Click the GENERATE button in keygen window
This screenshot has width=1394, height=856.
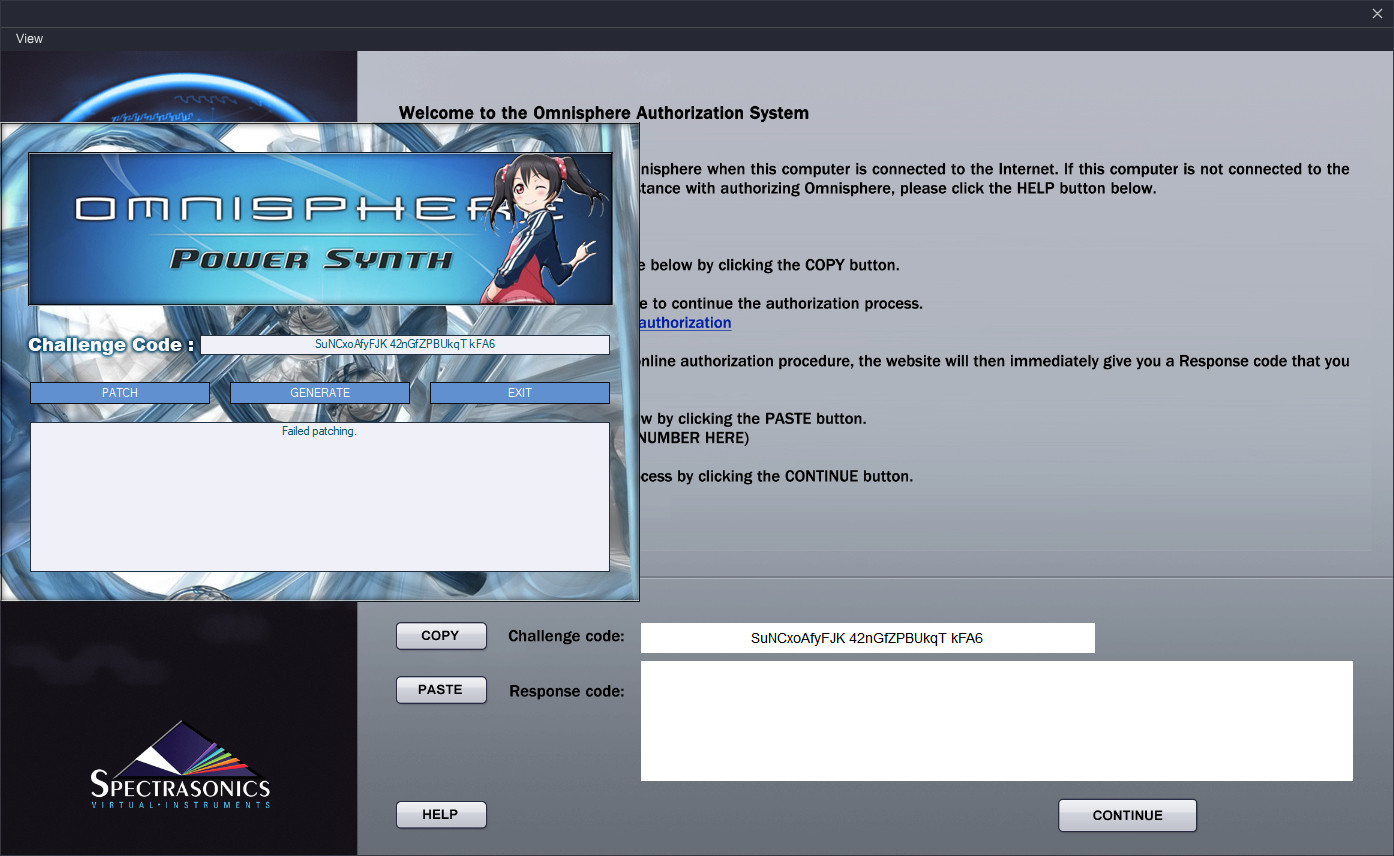pos(320,393)
